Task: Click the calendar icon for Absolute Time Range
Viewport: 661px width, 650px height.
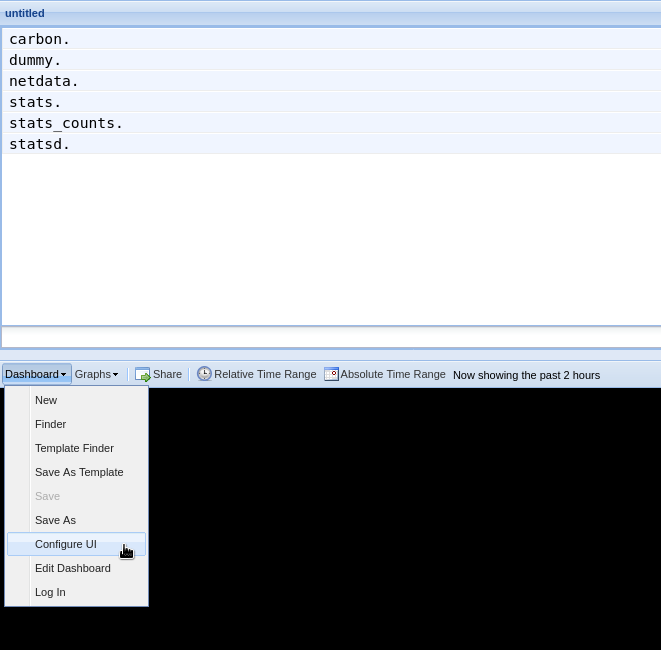Action: pyautogui.click(x=331, y=374)
